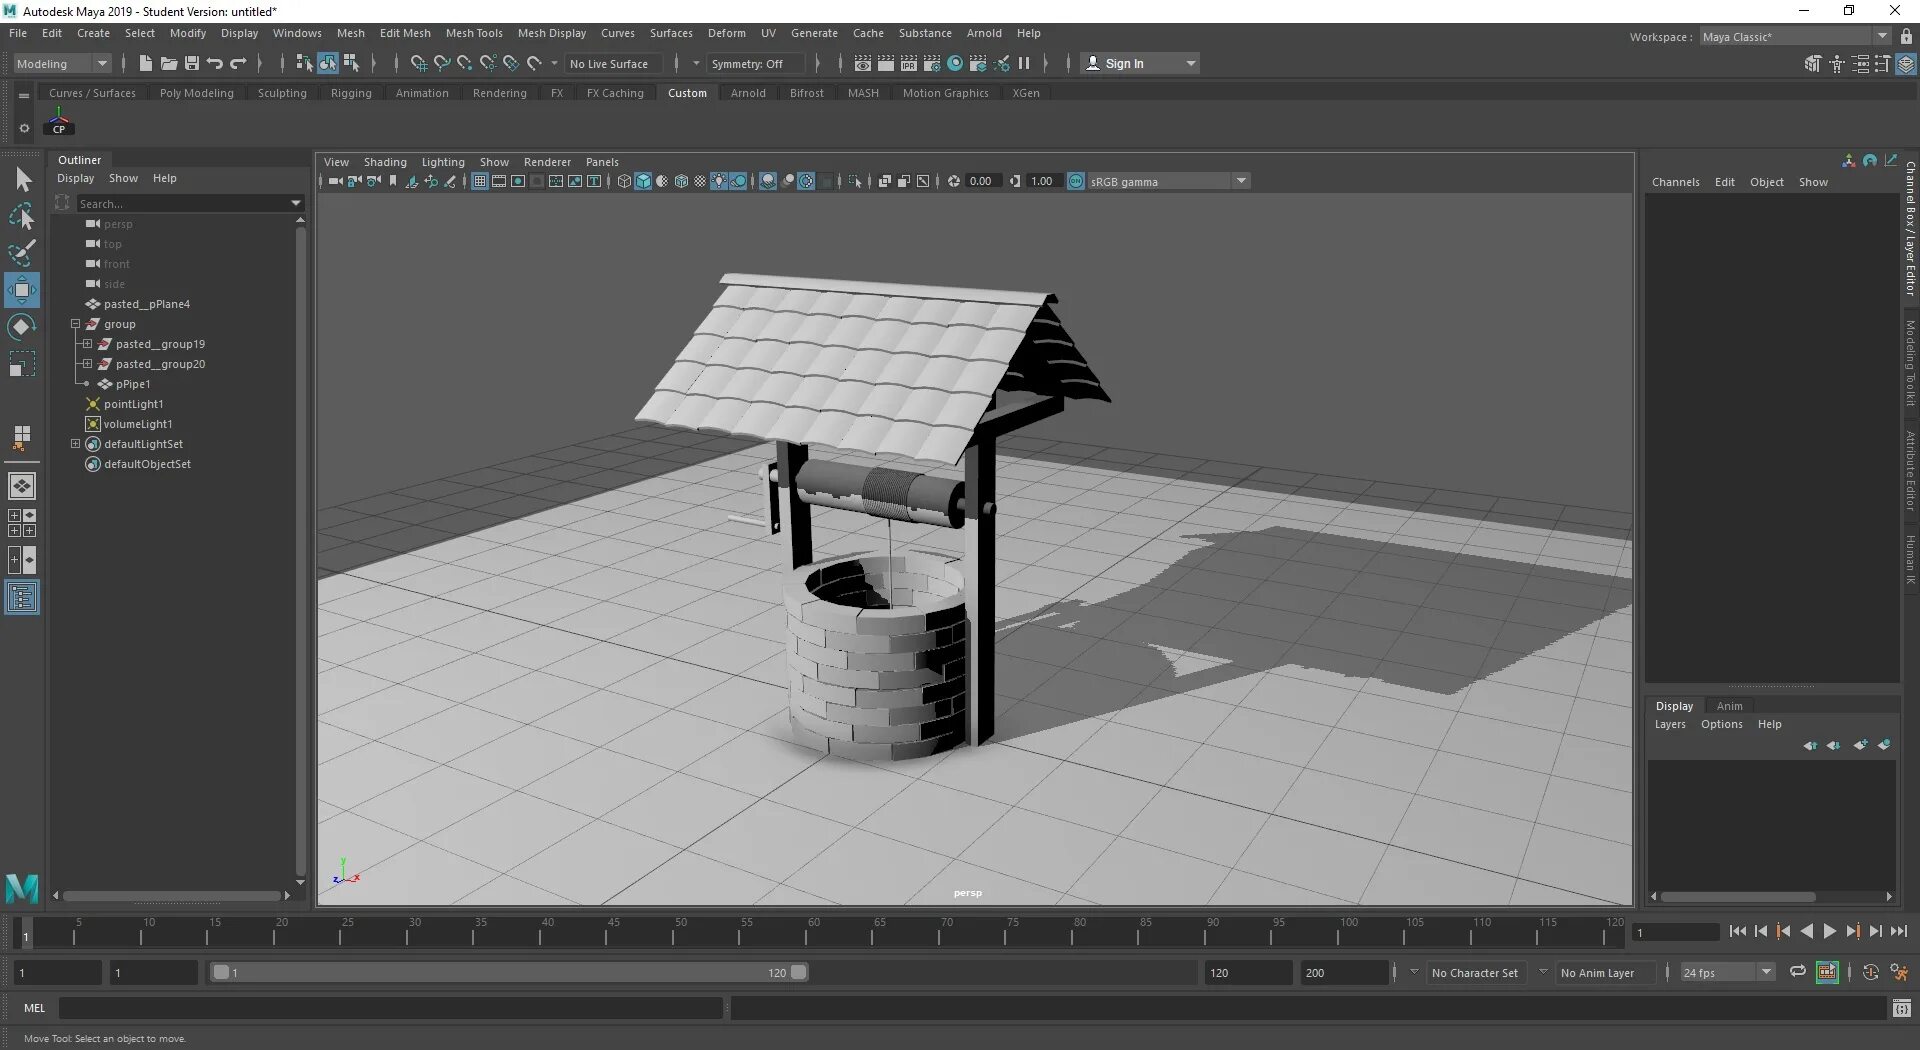Screen dimensions: 1920x1050
Task: Toggle Outliner panel button in toolbox
Action: point(22,597)
